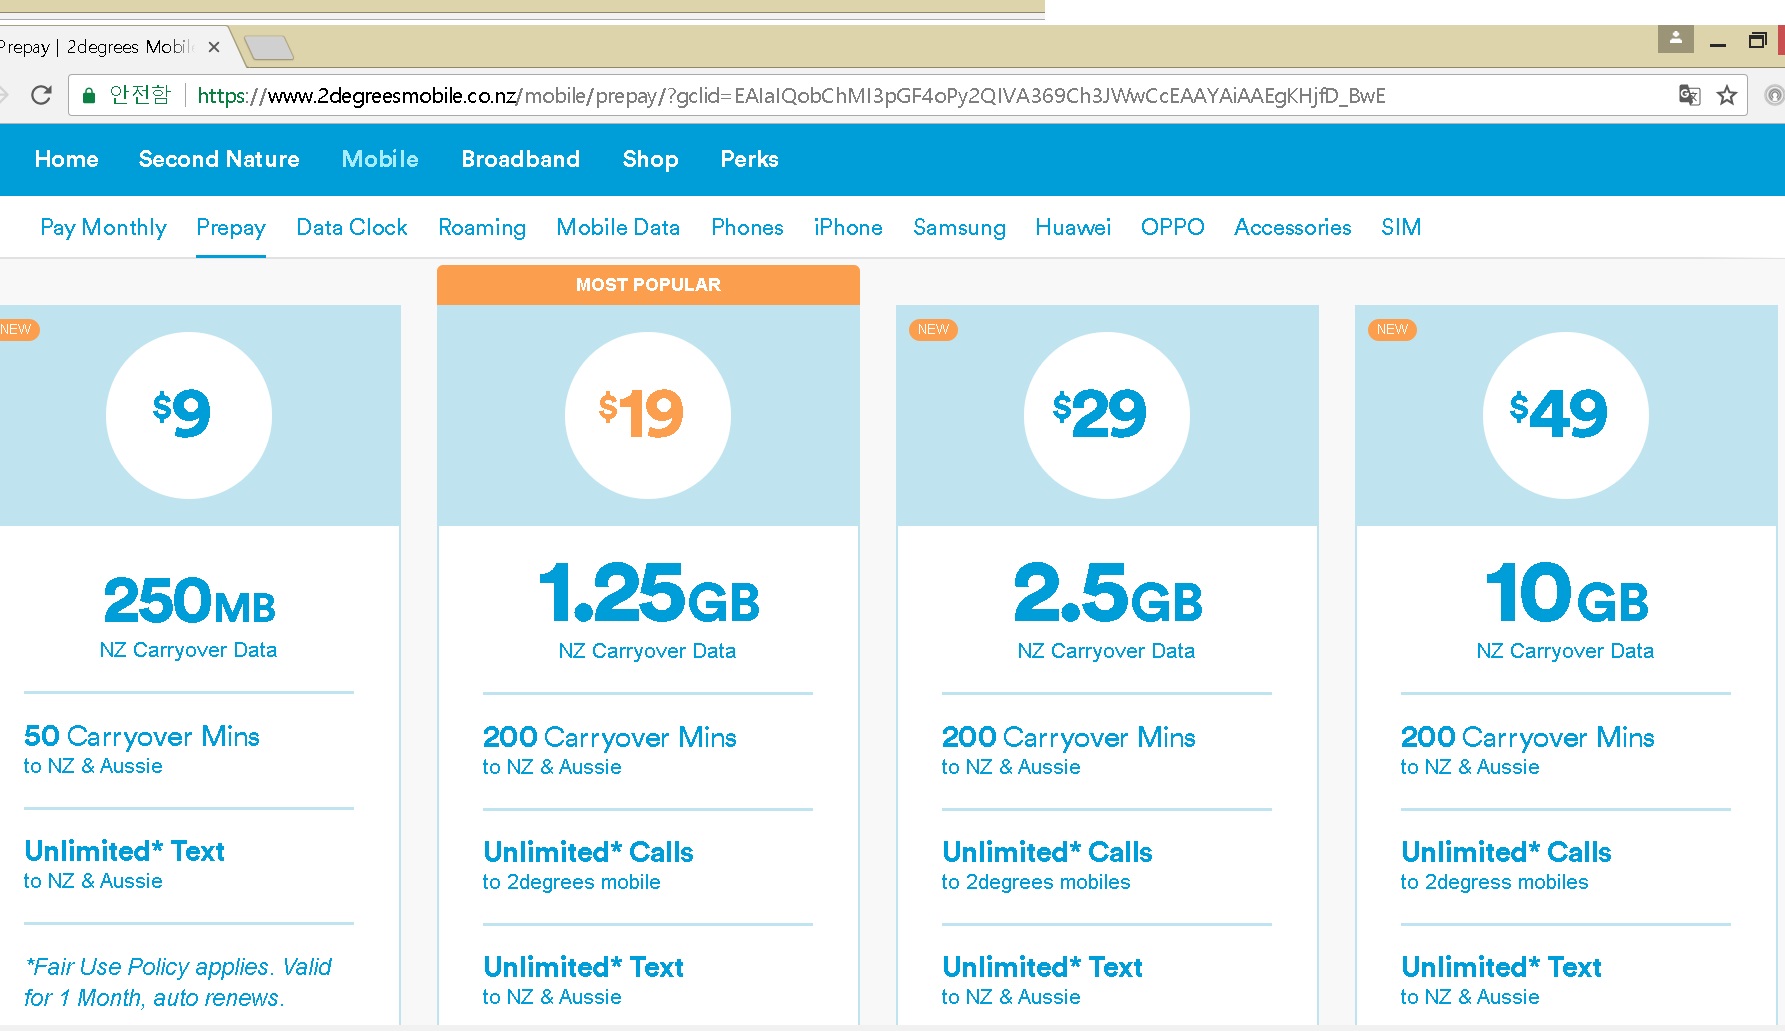Open the Perks menu item
1785x1031 pixels.
point(749,160)
